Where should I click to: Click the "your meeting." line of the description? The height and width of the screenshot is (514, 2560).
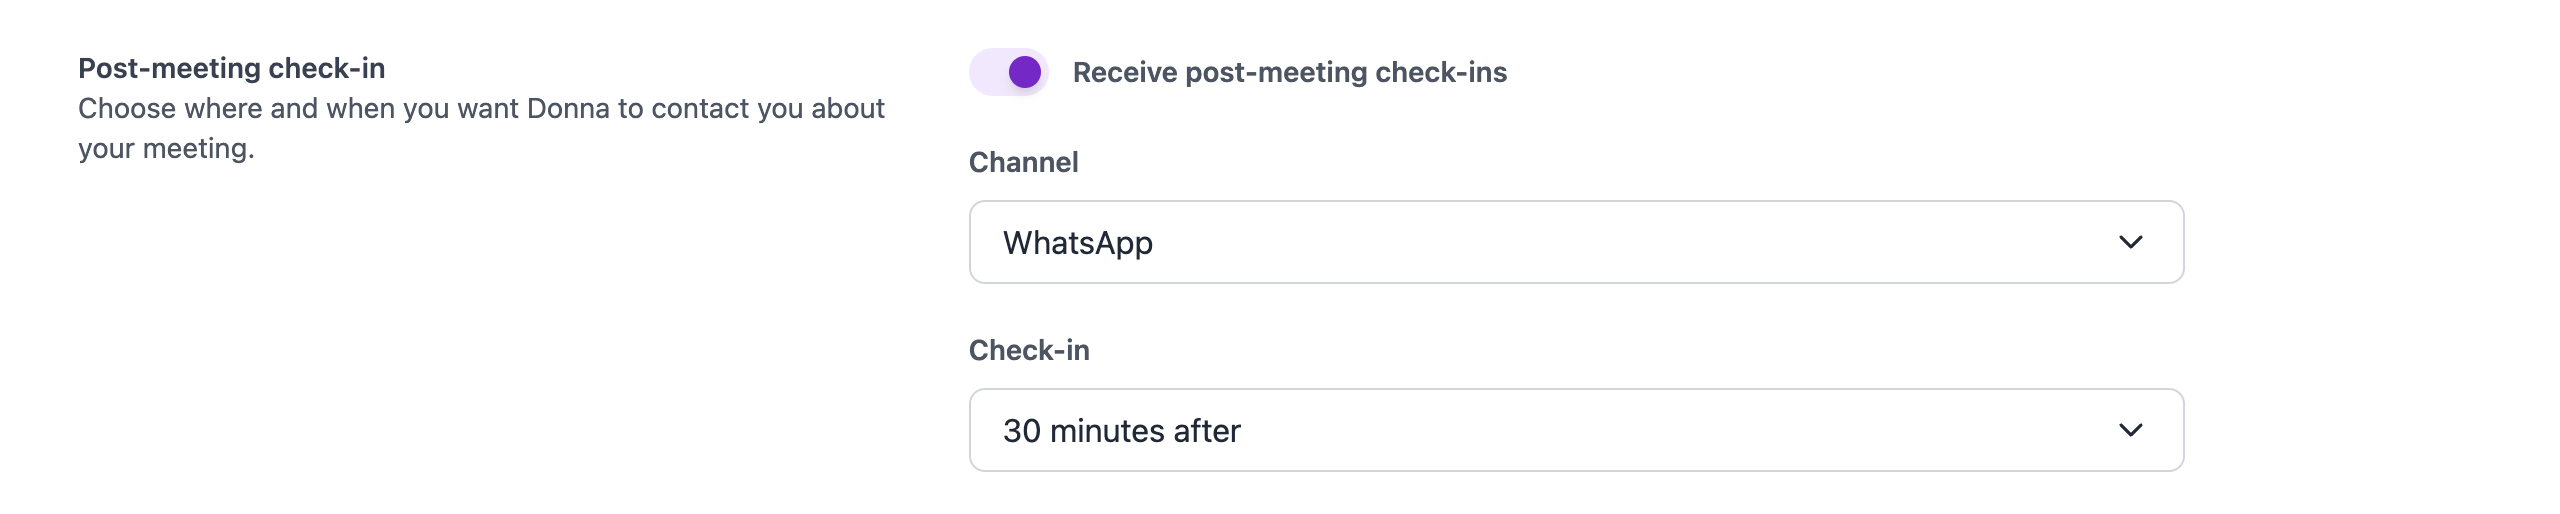(x=166, y=148)
